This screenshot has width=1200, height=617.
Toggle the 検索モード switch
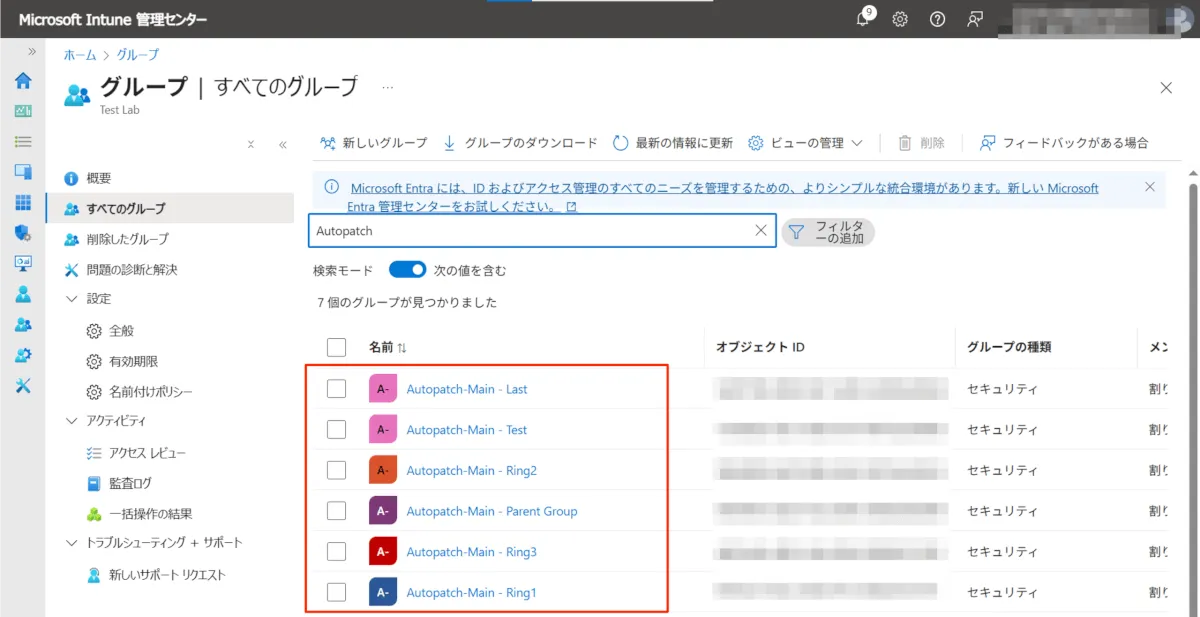[x=407, y=270]
